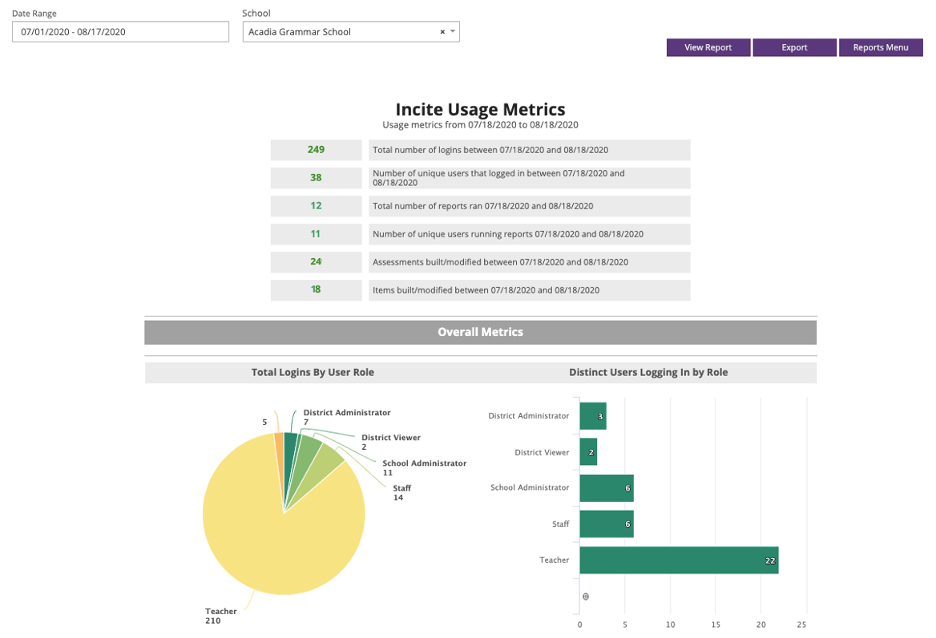The height and width of the screenshot is (638, 936).
Task: Click the 38 unique users value
Action: [316, 178]
